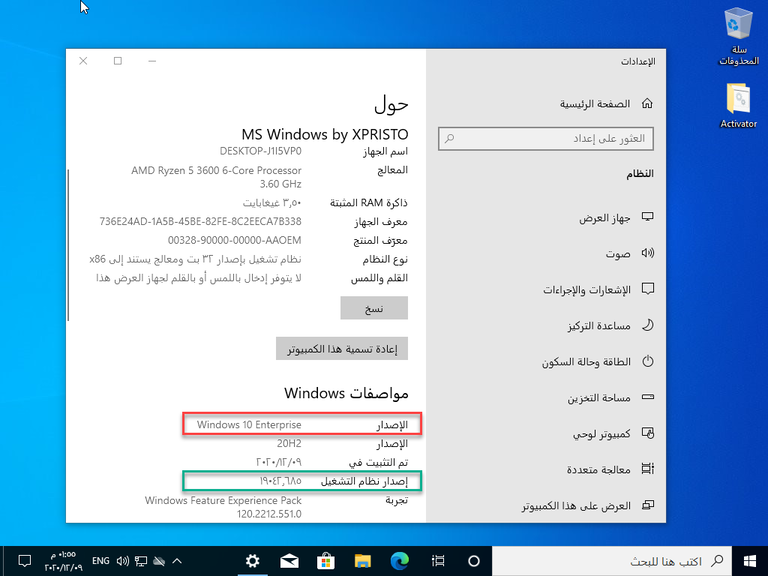Minimize the Settings window
The height and width of the screenshot is (576, 768).
[x=152, y=61]
